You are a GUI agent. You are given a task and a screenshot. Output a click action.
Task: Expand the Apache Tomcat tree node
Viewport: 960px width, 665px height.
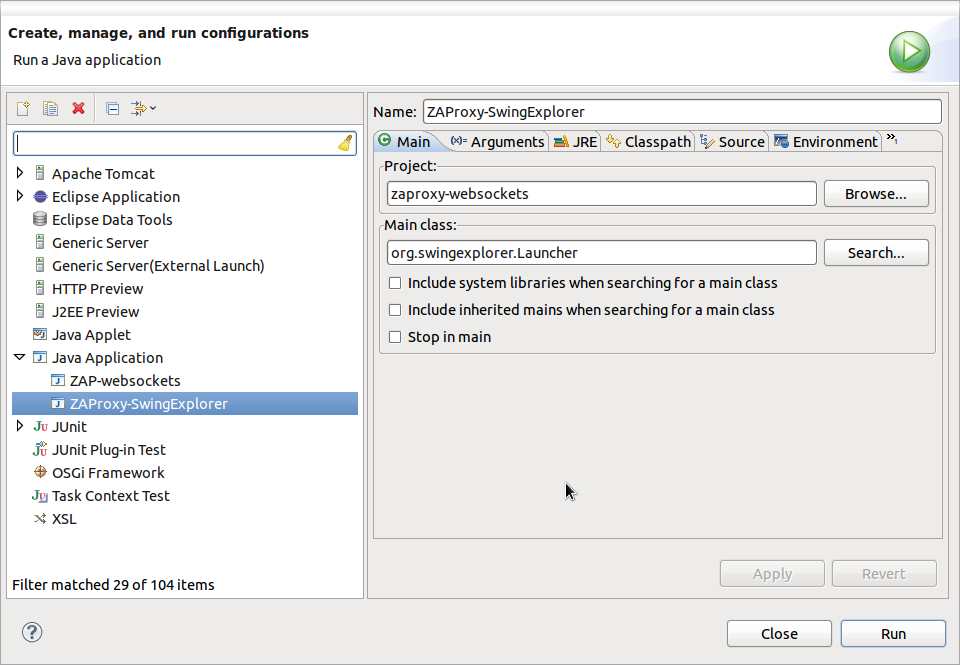pyautogui.click(x=20, y=173)
